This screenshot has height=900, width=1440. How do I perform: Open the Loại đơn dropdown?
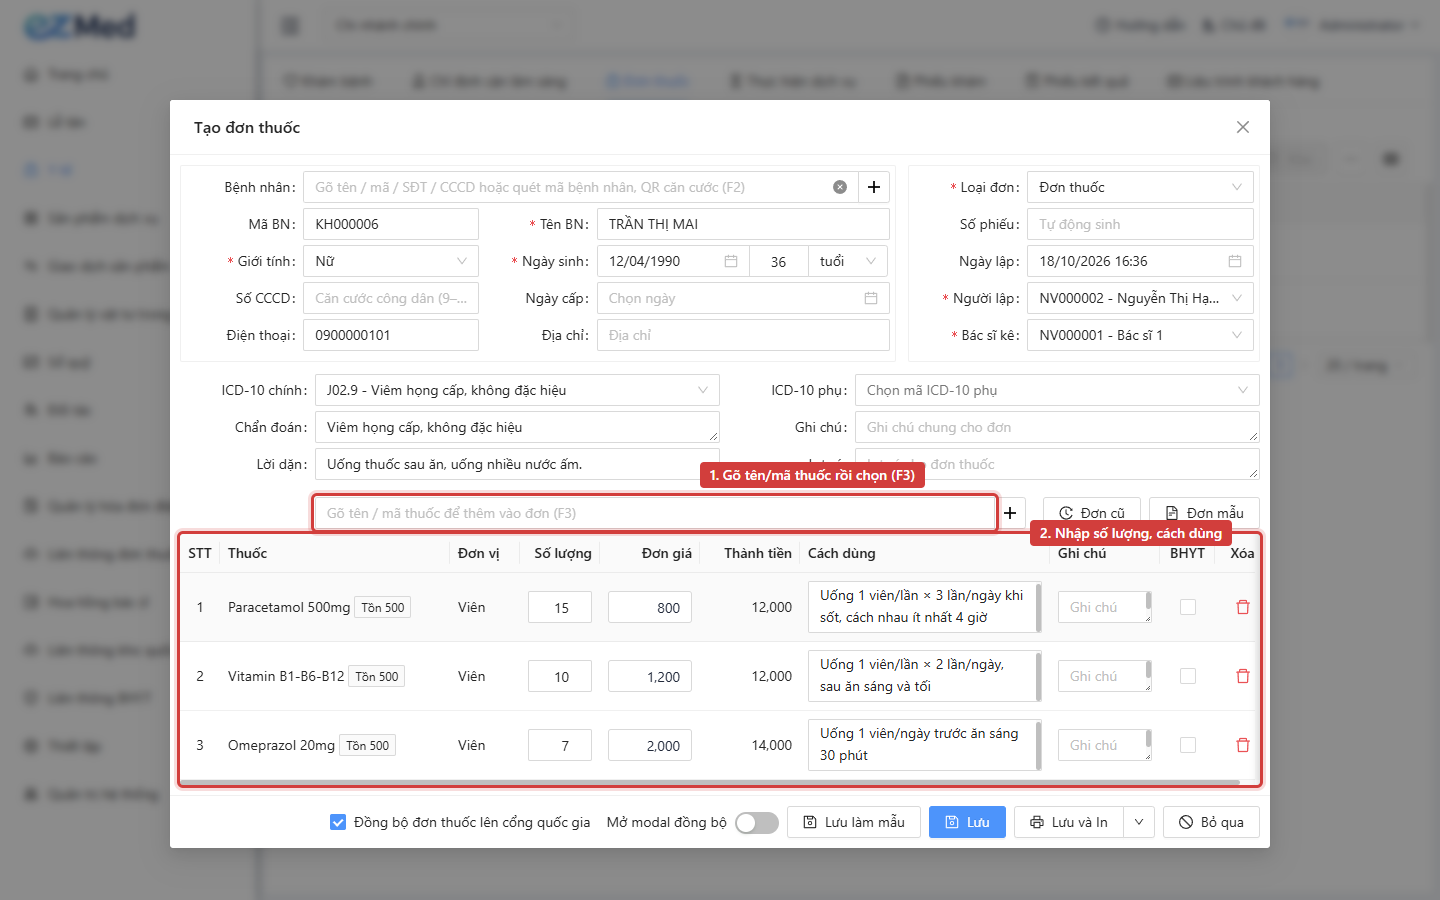click(x=1140, y=187)
